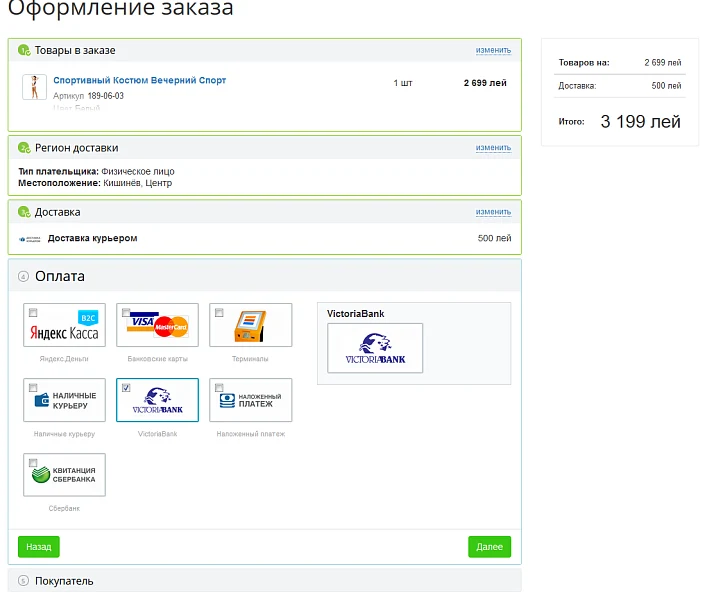
Task: Continue with the Далее button
Action: tap(489, 547)
